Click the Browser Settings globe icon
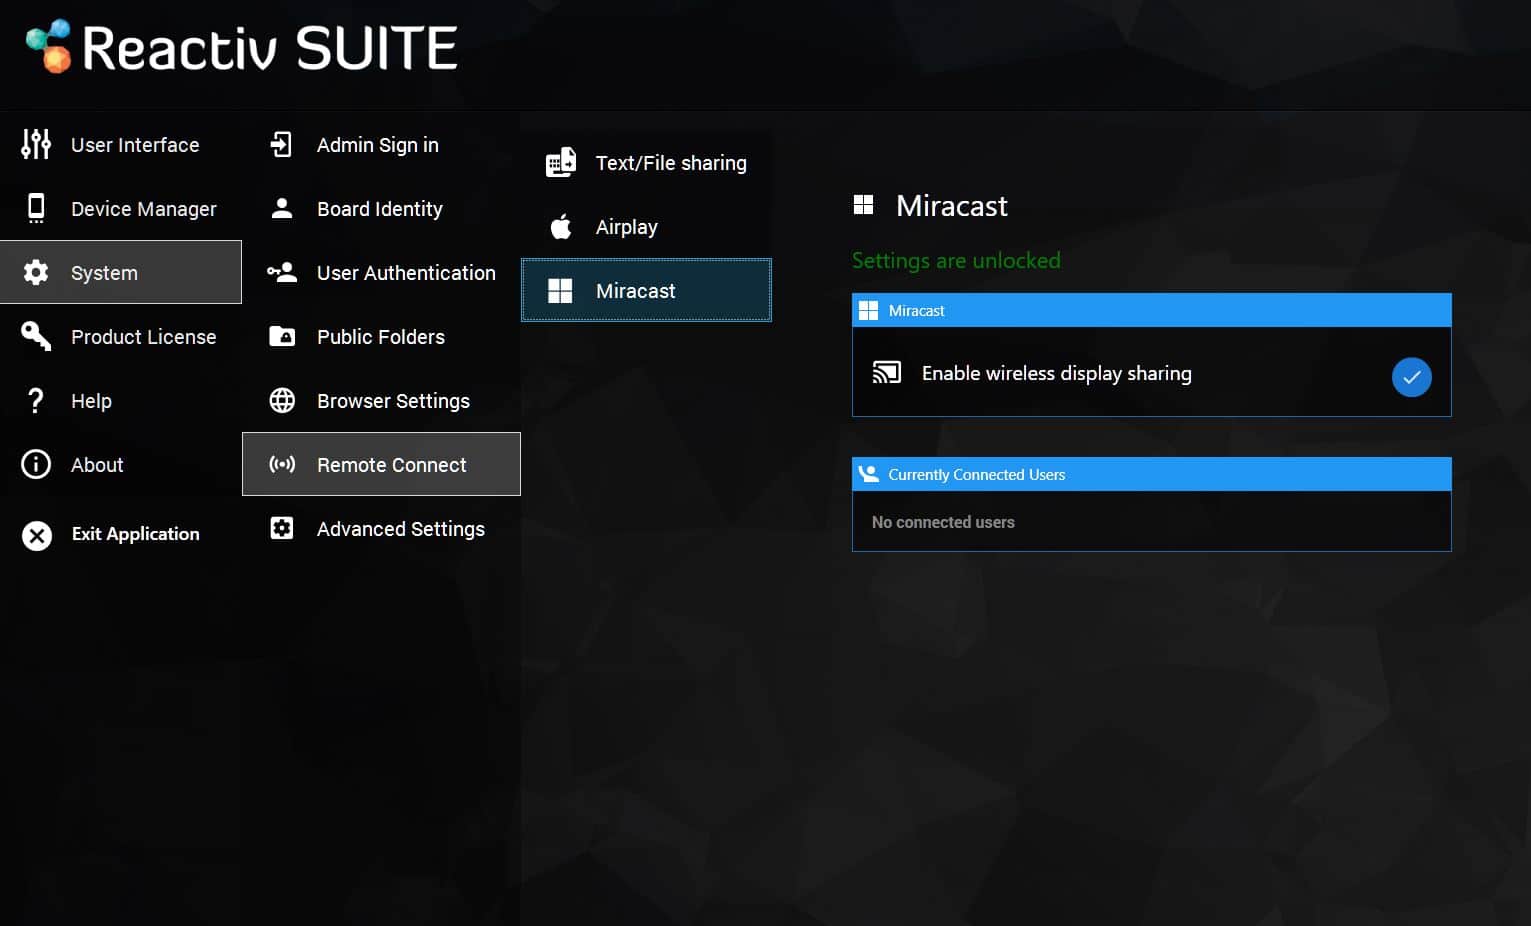1531x926 pixels. (x=282, y=400)
